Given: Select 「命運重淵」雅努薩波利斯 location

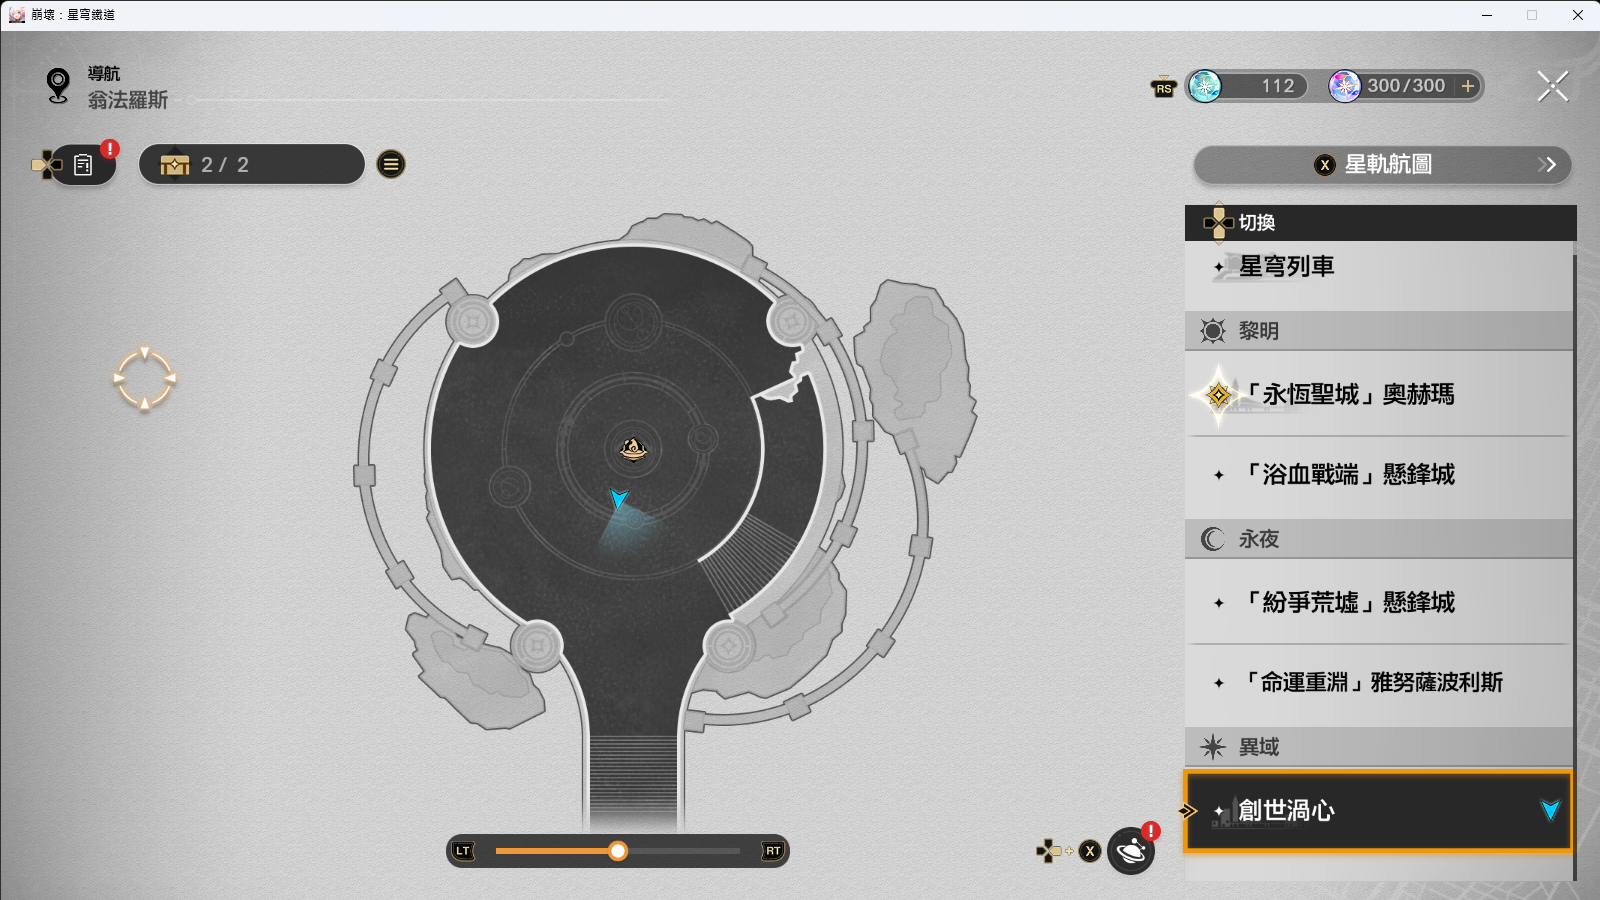Looking at the screenshot, I should (1379, 683).
